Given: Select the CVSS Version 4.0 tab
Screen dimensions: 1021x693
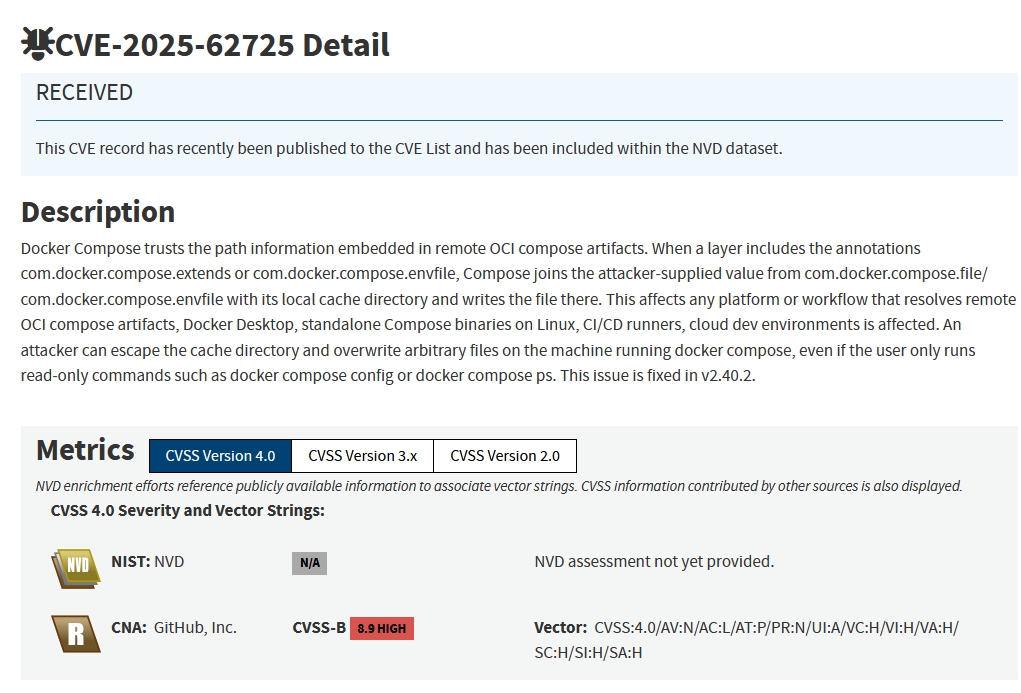Looking at the screenshot, I should (220, 456).
